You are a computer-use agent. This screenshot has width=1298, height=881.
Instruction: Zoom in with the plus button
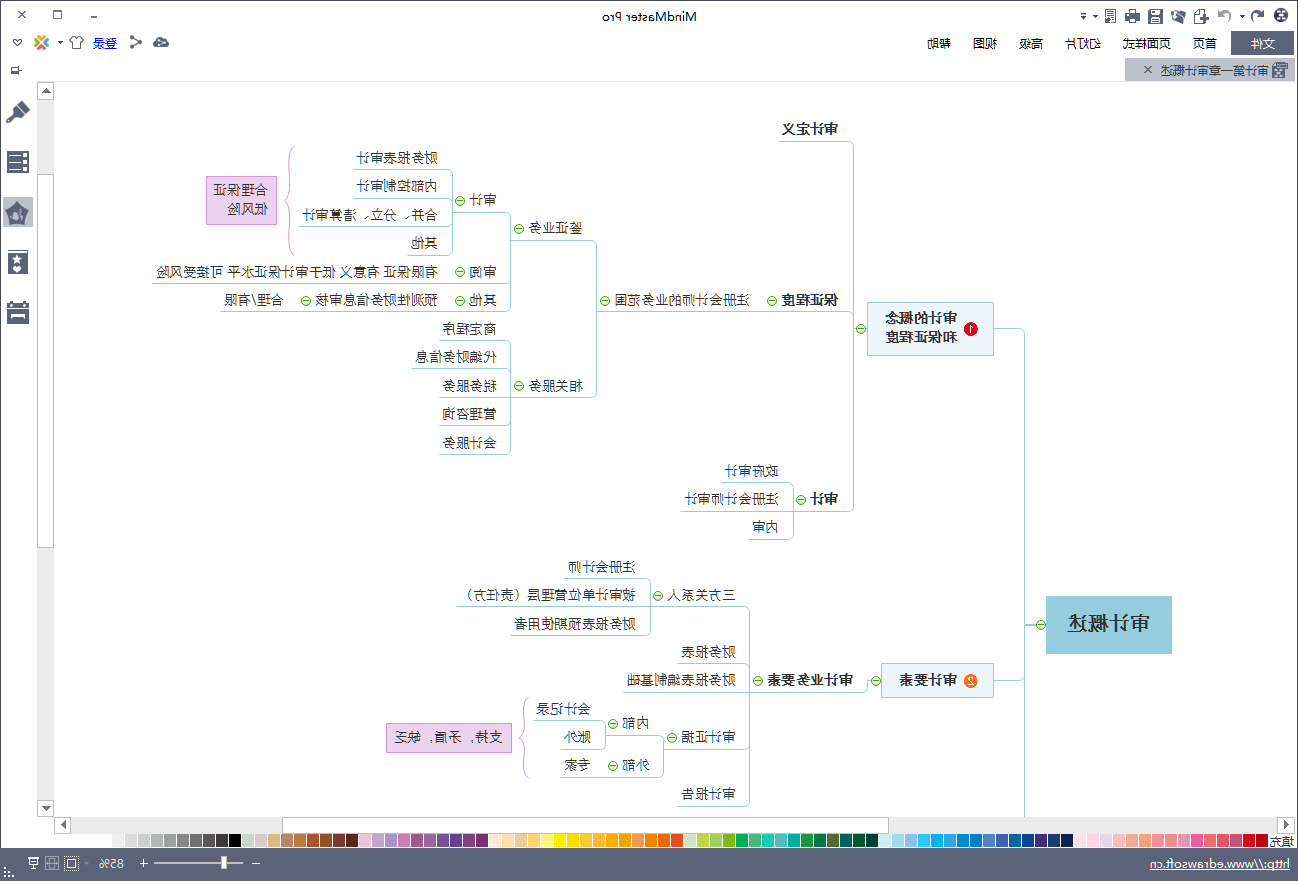click(144, 863)
